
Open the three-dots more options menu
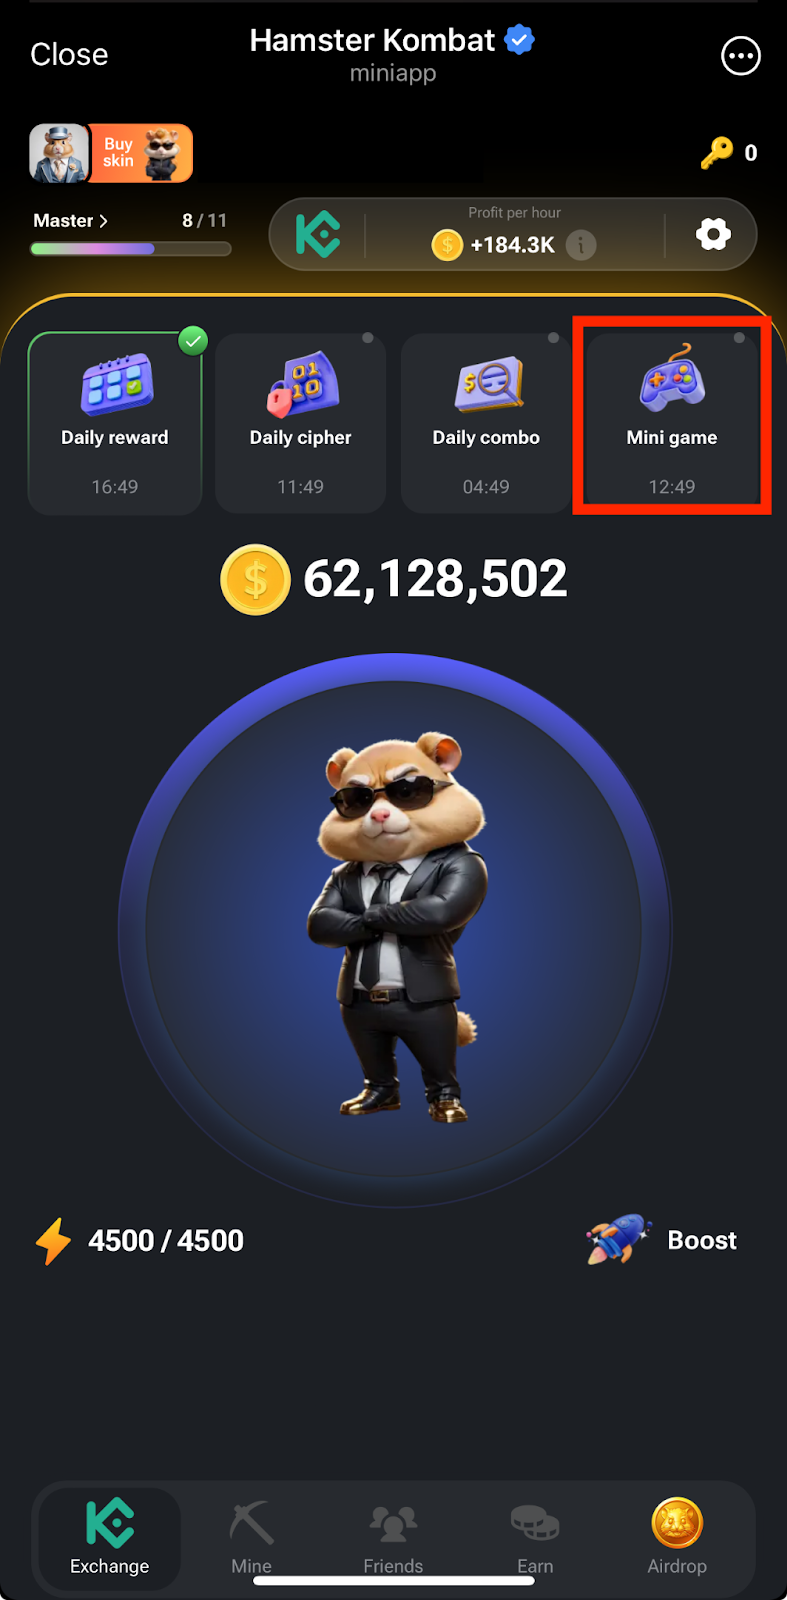pos(741,56)
